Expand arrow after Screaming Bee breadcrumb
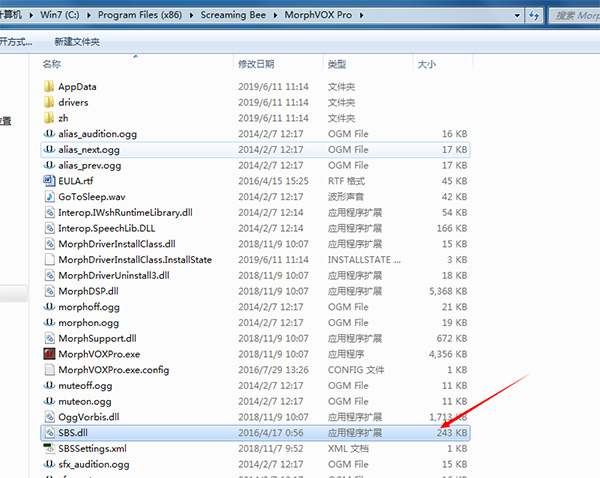The image size is (600, 478). coord(275,15)
